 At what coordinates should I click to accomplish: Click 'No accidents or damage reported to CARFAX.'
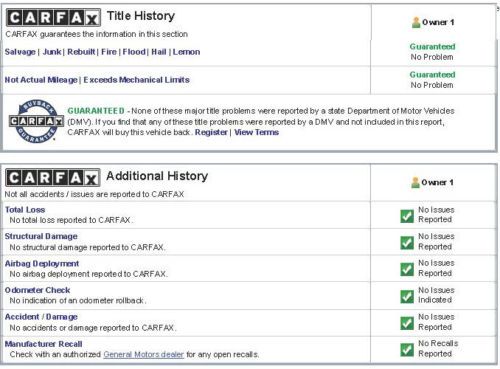tap(93, 328)
